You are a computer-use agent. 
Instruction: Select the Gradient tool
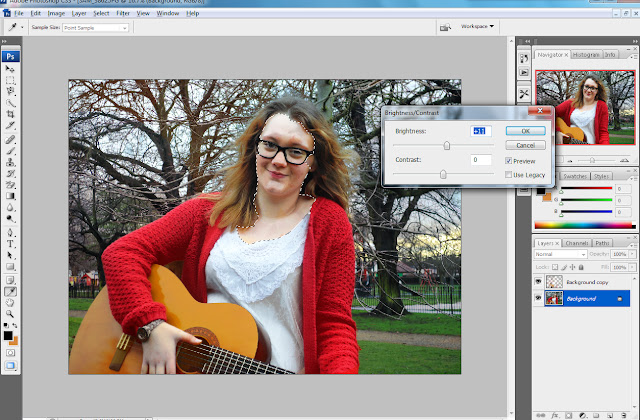coord(10,196)
